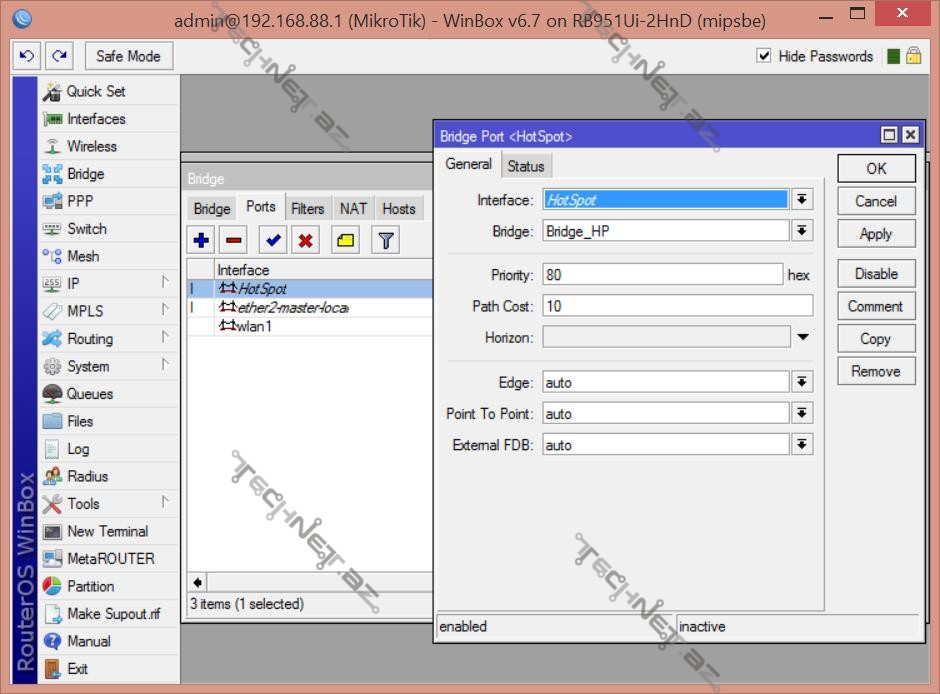Click the red minus remove icon
940x694 pixels.
tap(233, 240)
